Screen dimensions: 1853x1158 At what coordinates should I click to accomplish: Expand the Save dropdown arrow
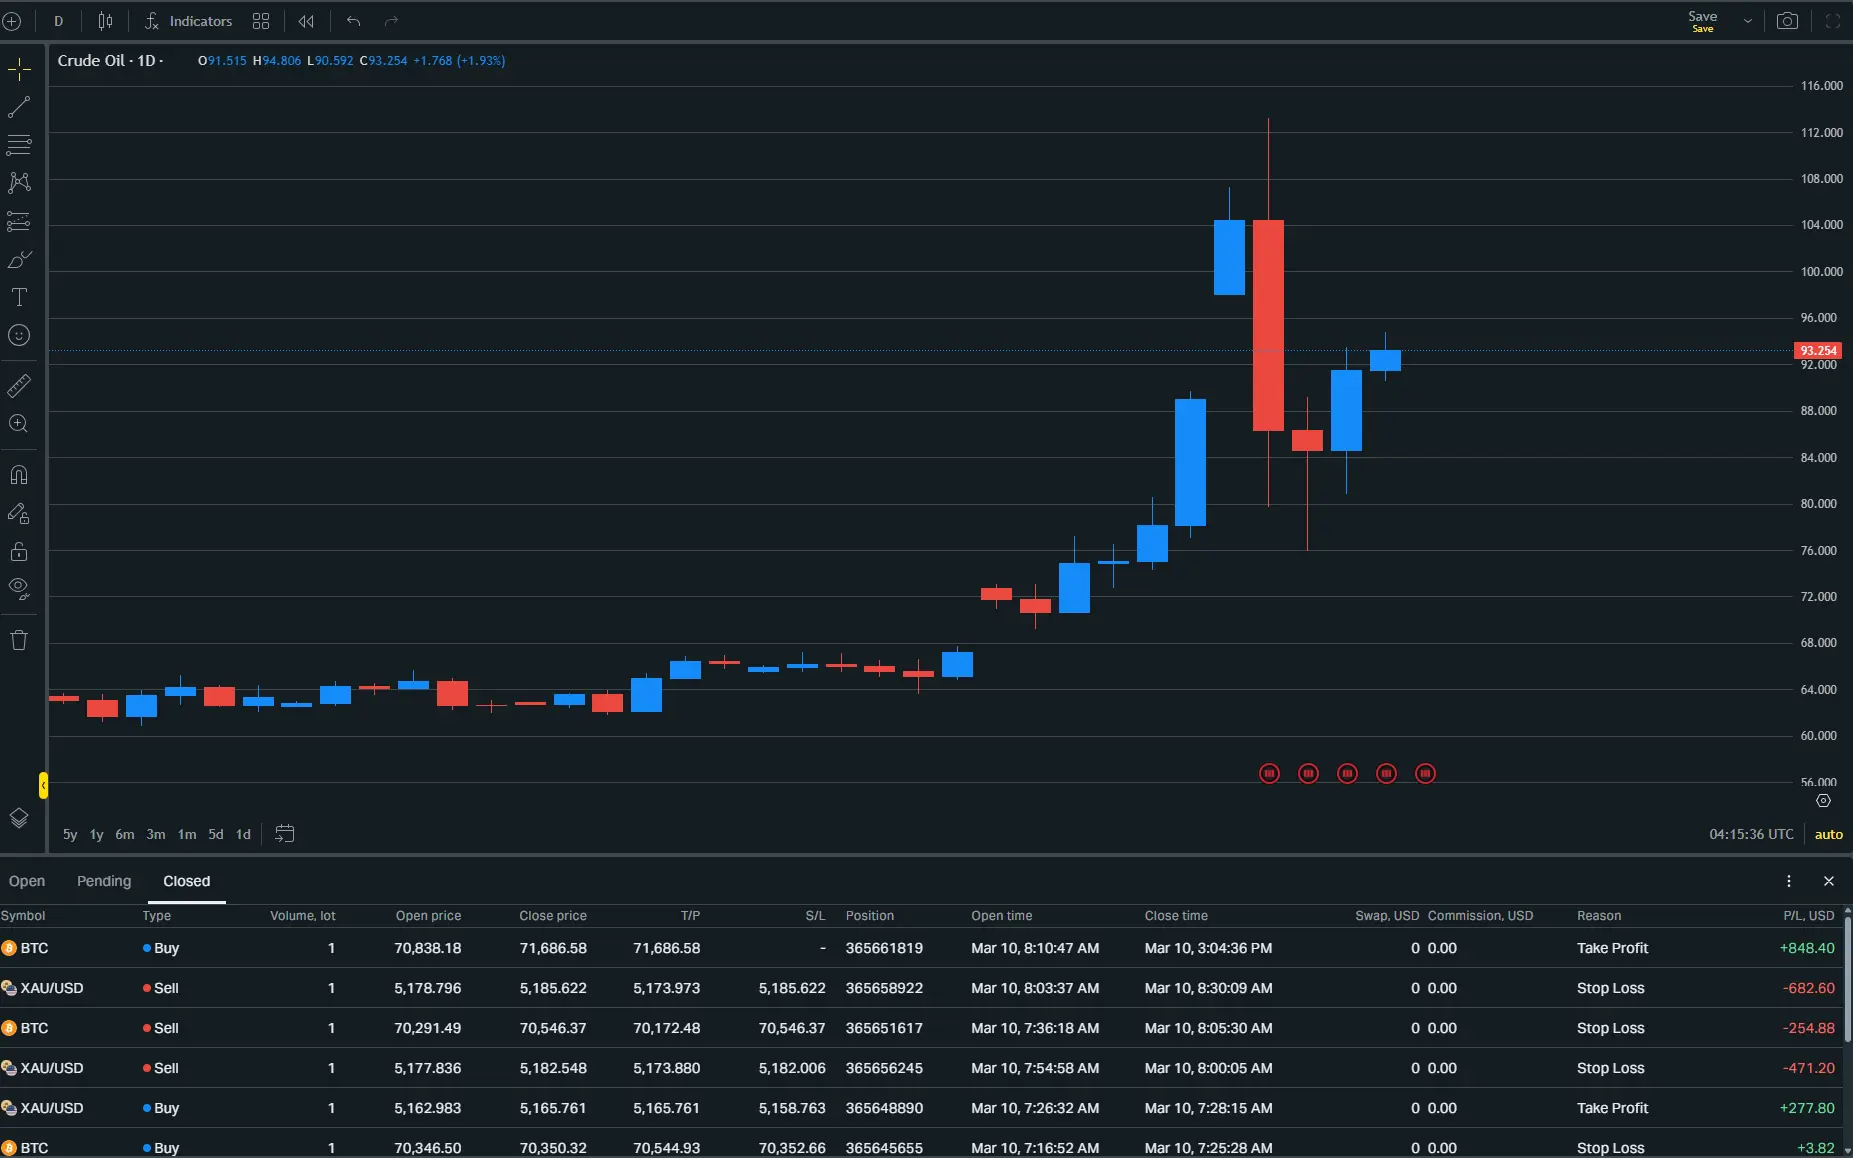(1747, 21)
